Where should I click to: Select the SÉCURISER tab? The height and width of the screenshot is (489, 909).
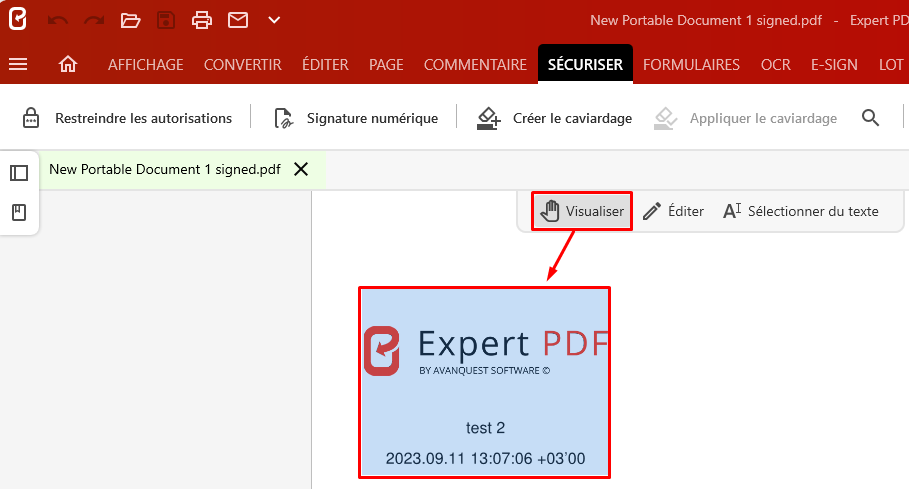tap(586, 64)
